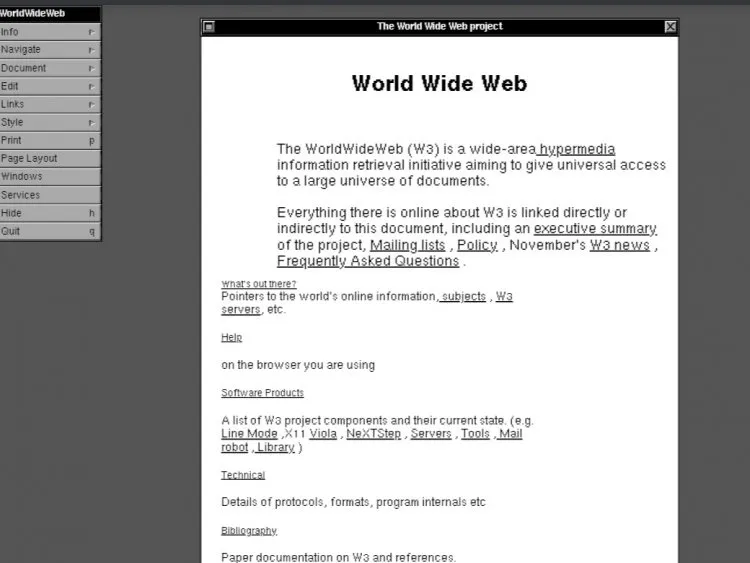Open the Style menu
750x563 pixels.
[x=49, y=122]
